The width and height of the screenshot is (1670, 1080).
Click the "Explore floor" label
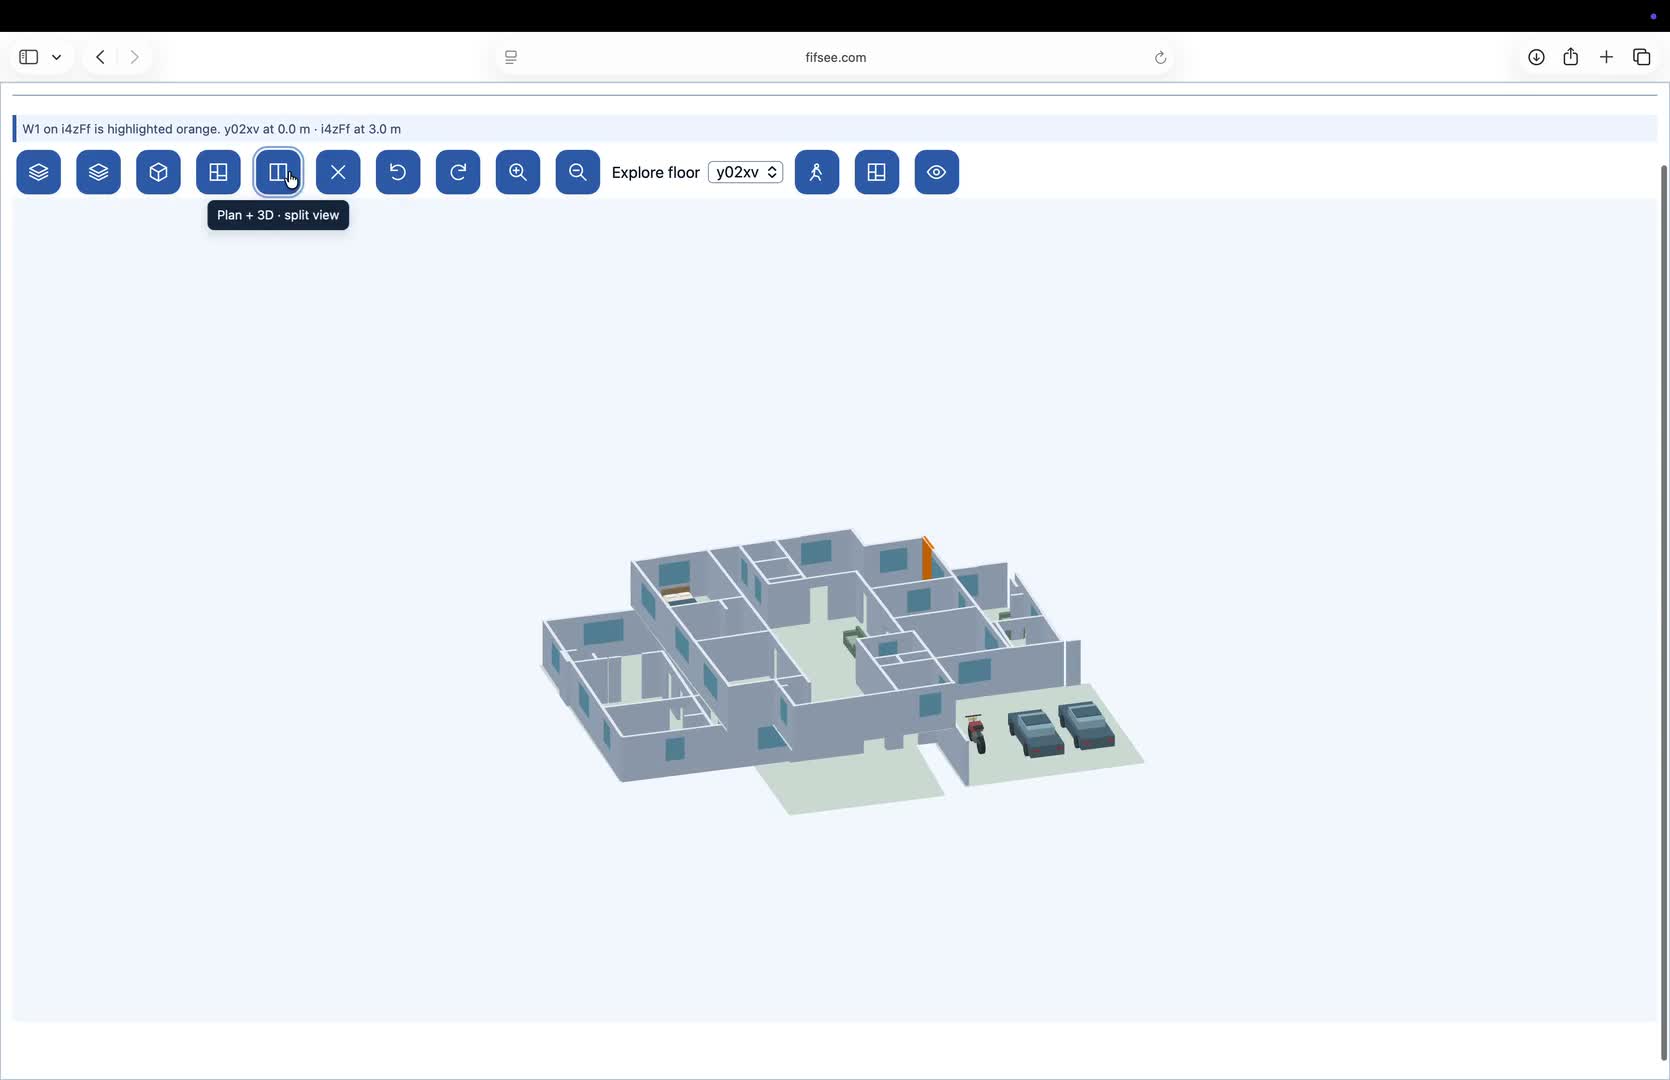point(655,172)
